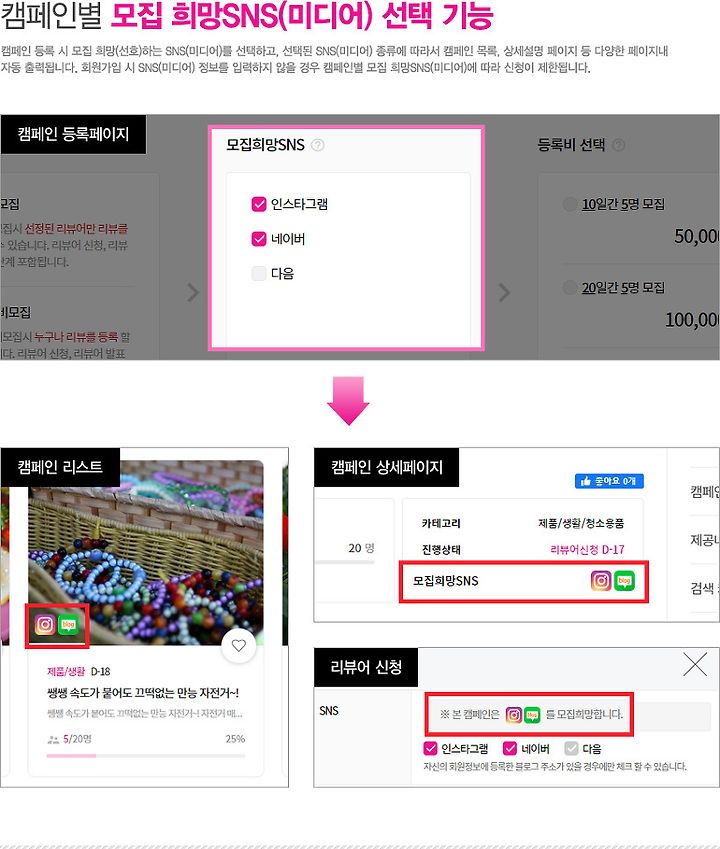The width and height of the screenshot is (720, 849).
Task: Open the 쌩쌩 속도가 붙어도 campaign title
Action: (x=143, y=693)
